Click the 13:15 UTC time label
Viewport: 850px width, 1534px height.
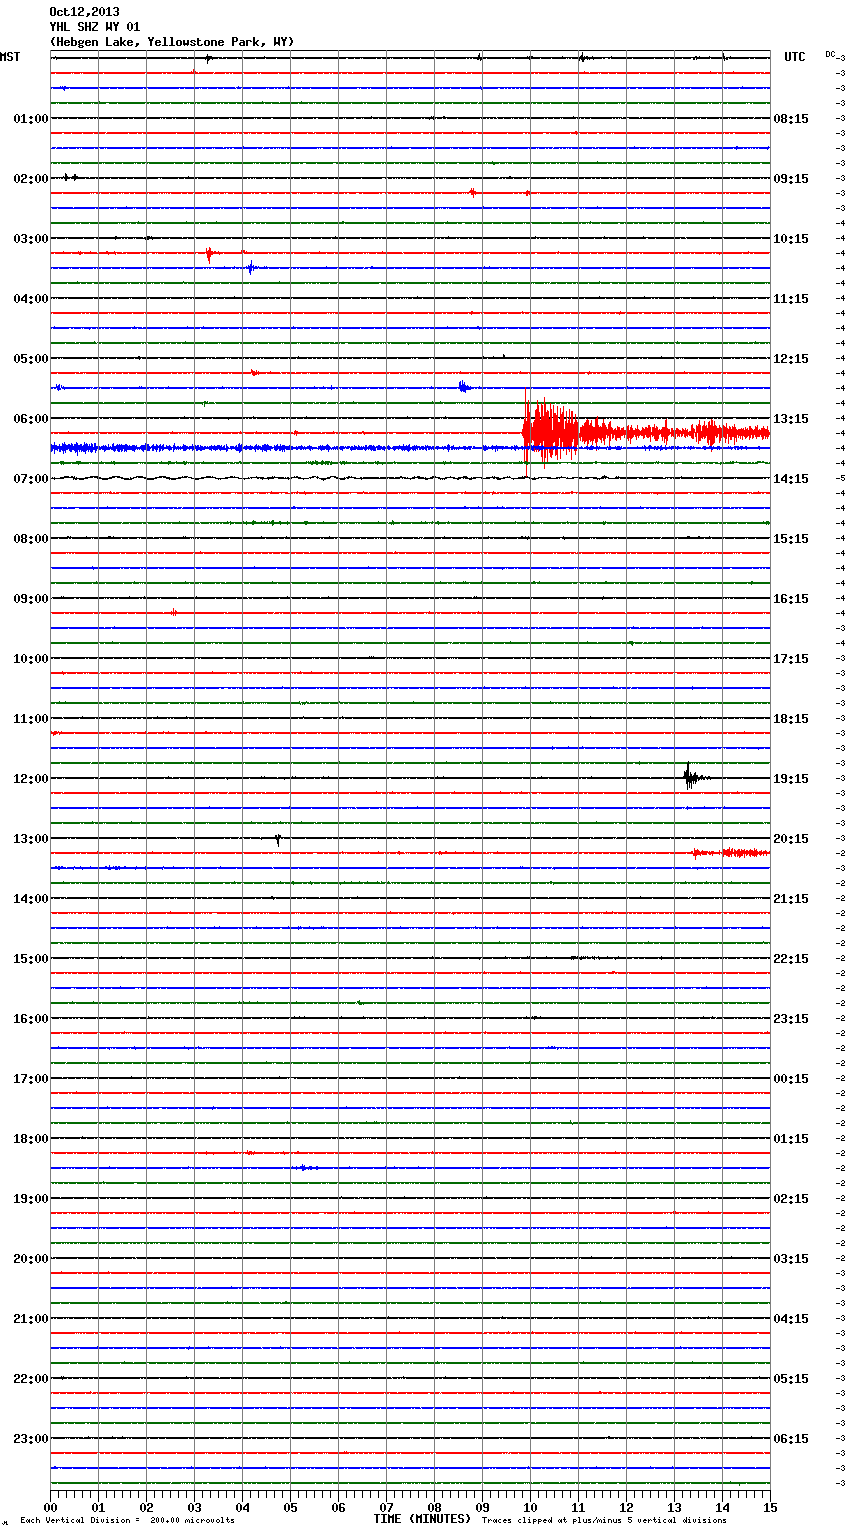pos(791,419)
